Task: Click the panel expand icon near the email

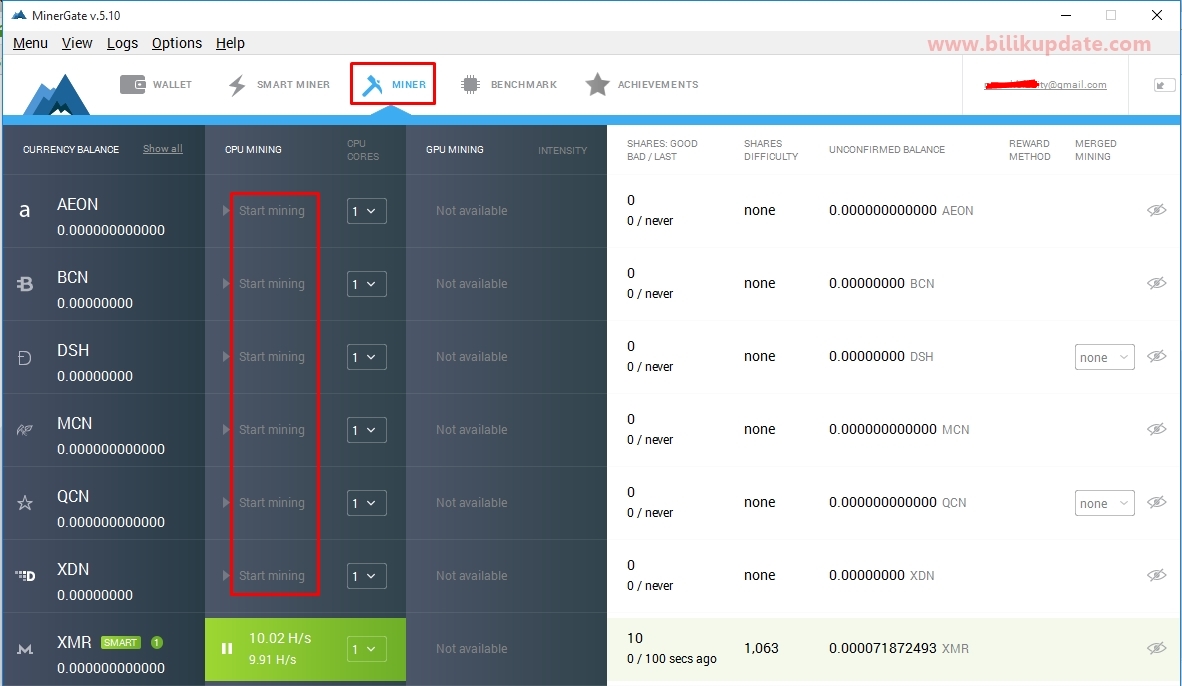Action: pos(1163,84)
